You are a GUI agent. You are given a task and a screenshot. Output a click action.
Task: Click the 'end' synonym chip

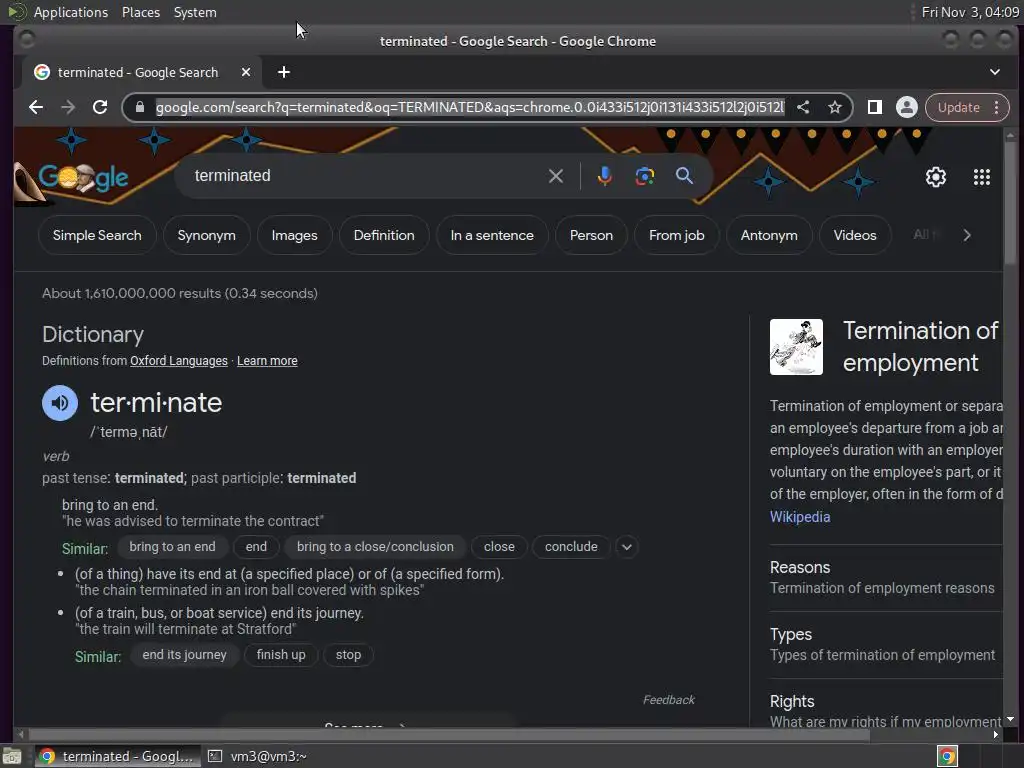256,547
